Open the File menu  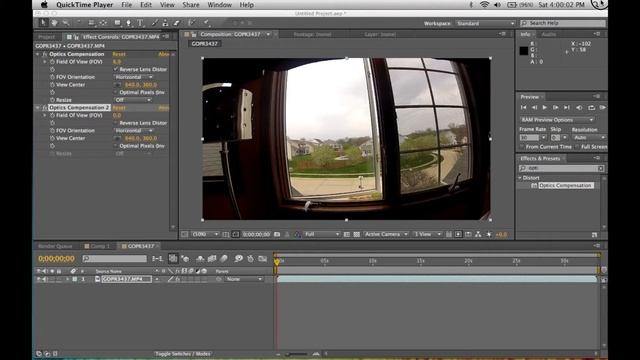(x=127, y=5)
